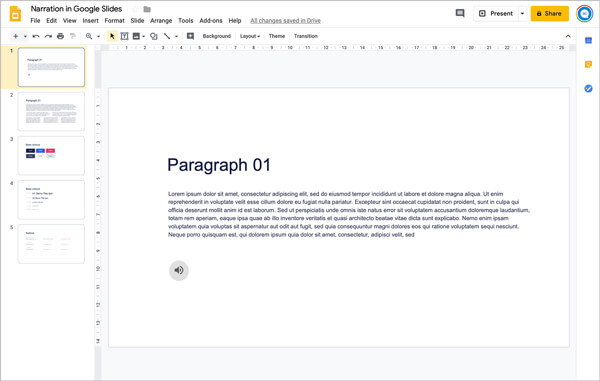Open the Add-ons menu
Viewport: 600px width, 381px height.
coord(211,21)
